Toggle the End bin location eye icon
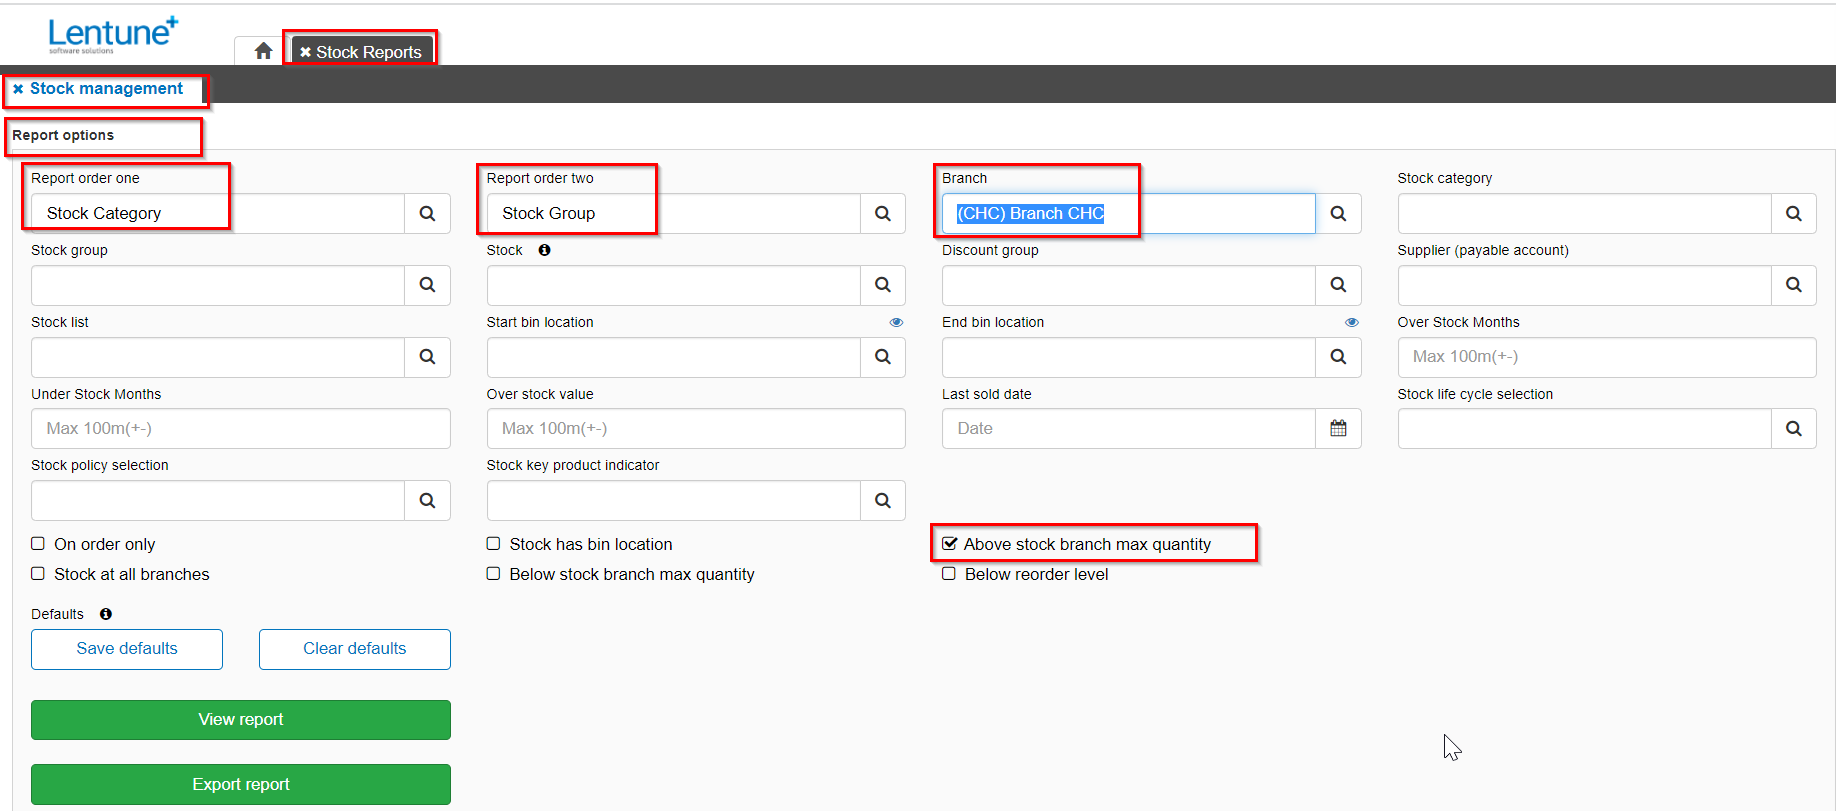This screenshot has height=811, width=1836. pyautogui.click(x=1352, y=322)
